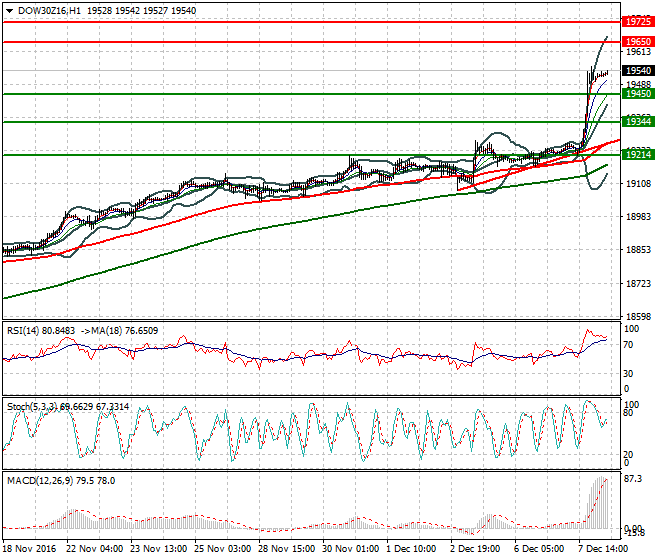Click the 18983 price scale value

638,216
